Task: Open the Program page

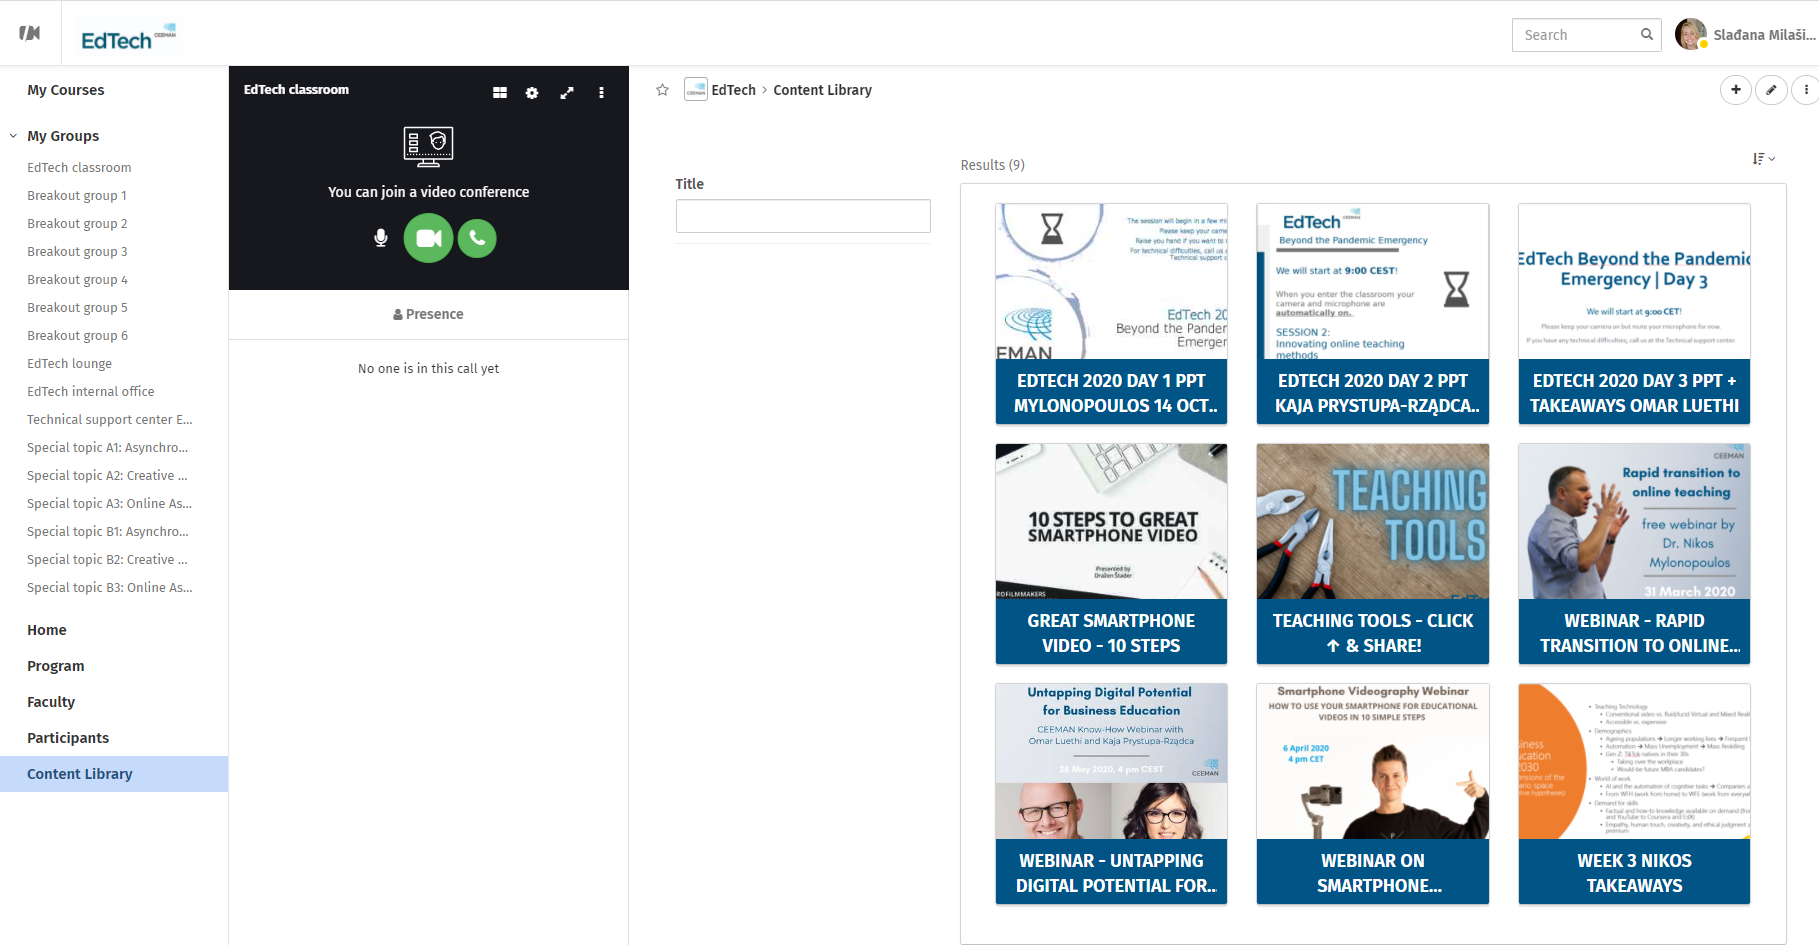Action: pos(56,666)
